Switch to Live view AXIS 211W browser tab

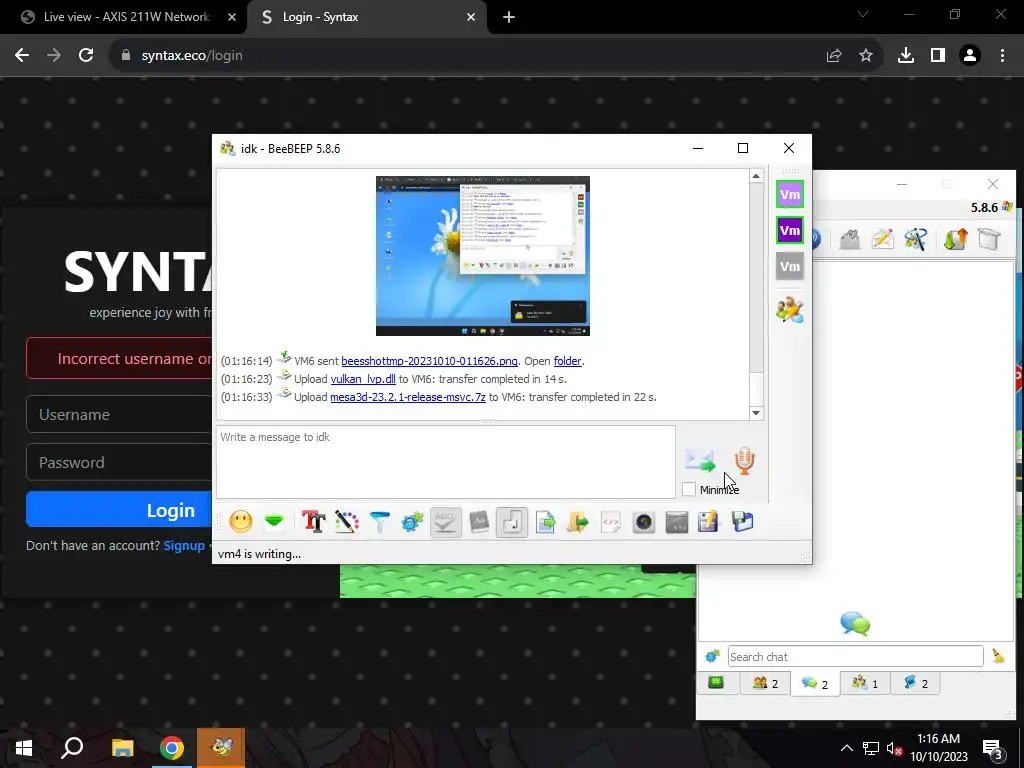tap(128, 17)
